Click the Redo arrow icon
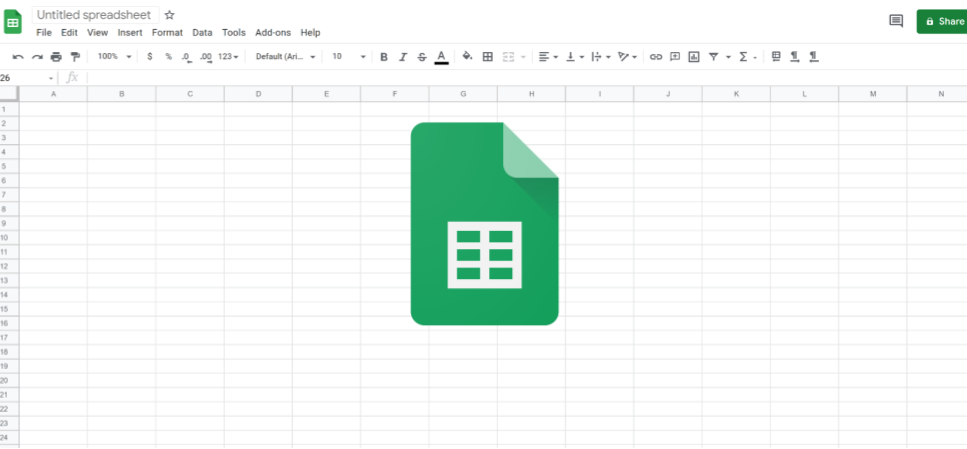 coord(37,57)
